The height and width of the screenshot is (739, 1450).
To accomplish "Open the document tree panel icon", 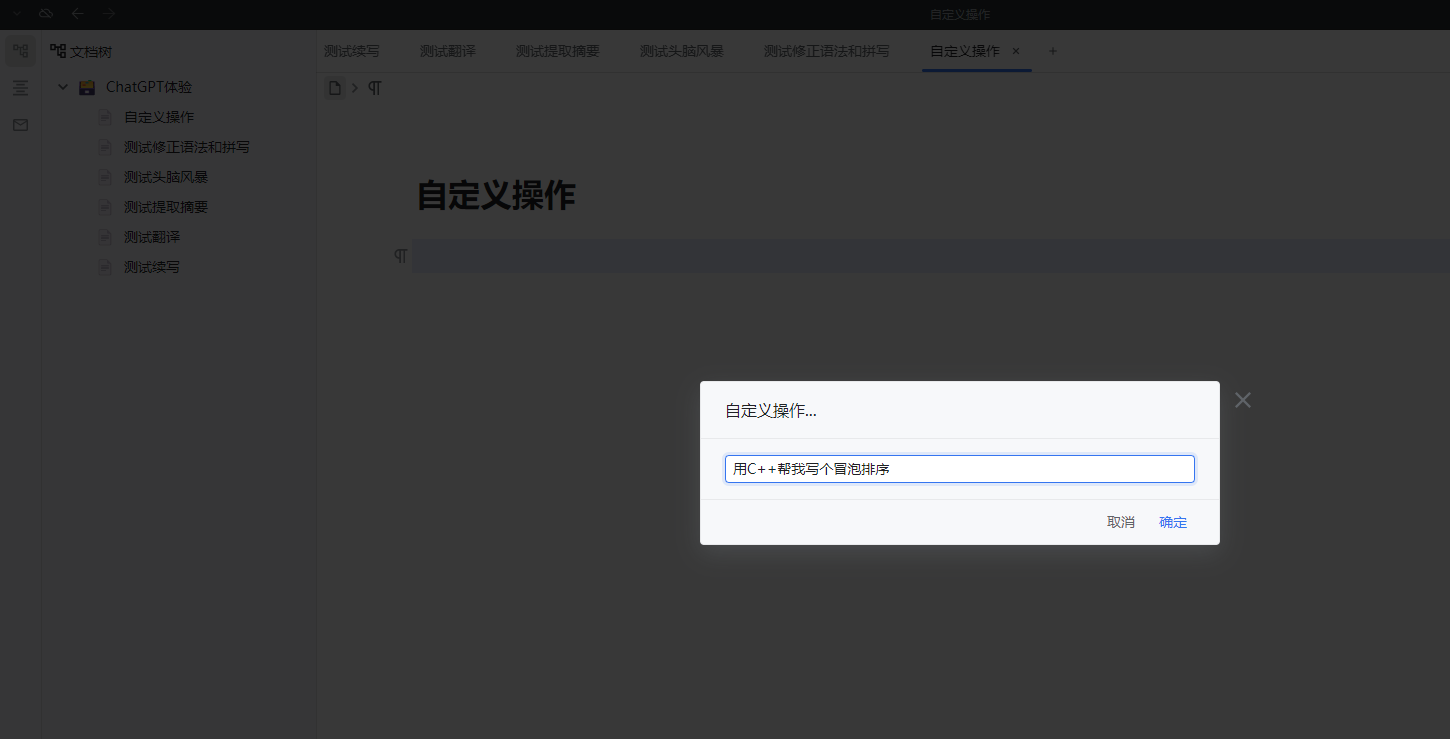I will 20,51.
